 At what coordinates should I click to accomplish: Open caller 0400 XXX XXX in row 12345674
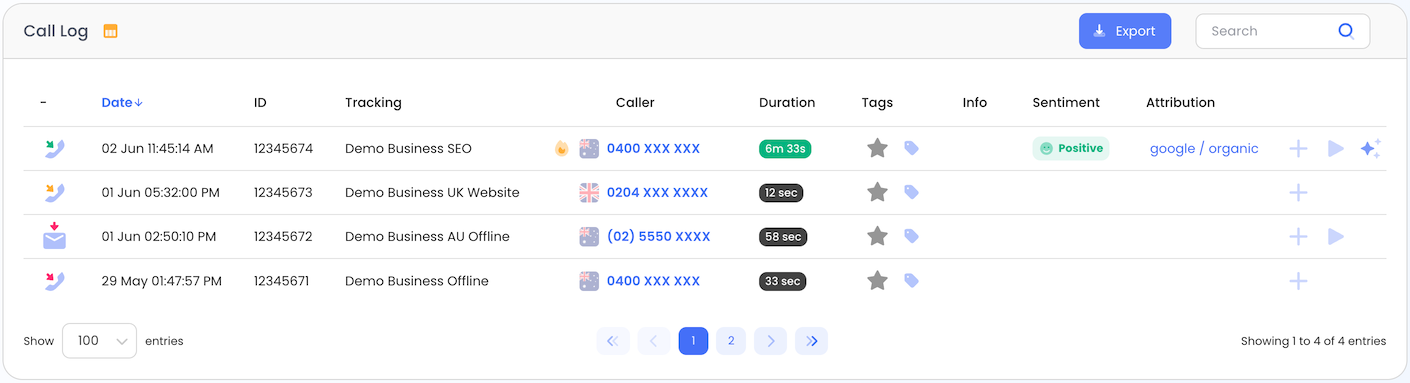[x=653, y=148]
